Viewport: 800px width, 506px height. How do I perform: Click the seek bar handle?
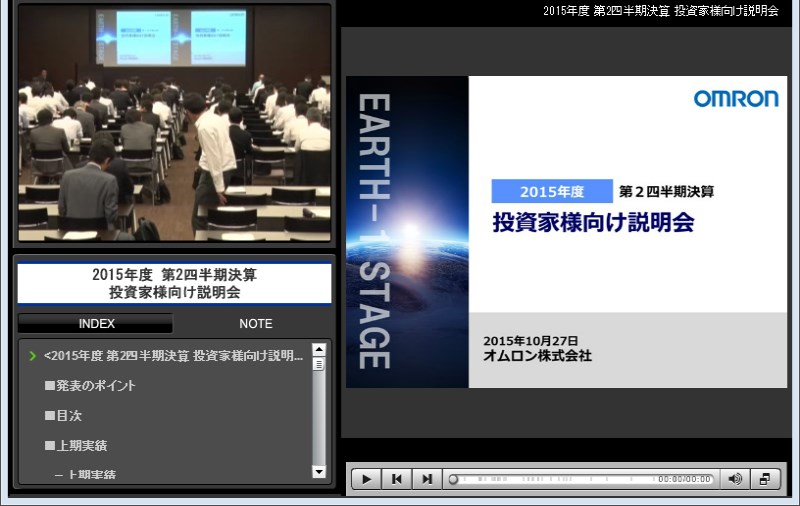coord(453,479)
